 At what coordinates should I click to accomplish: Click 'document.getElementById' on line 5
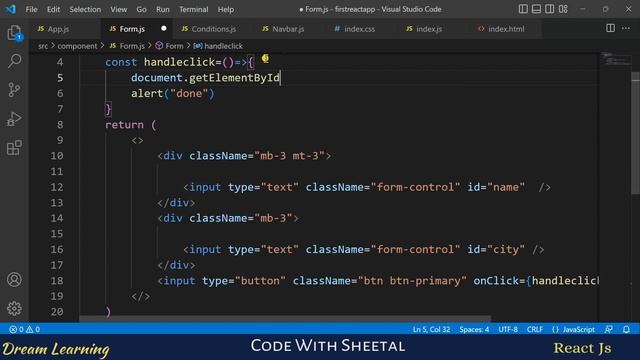205,78
